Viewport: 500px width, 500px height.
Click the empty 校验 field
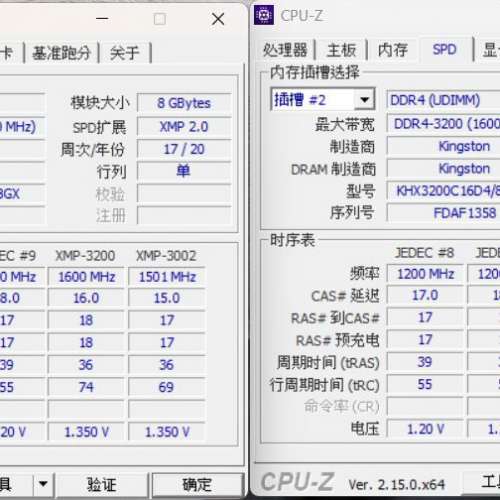tap(184, 193)
